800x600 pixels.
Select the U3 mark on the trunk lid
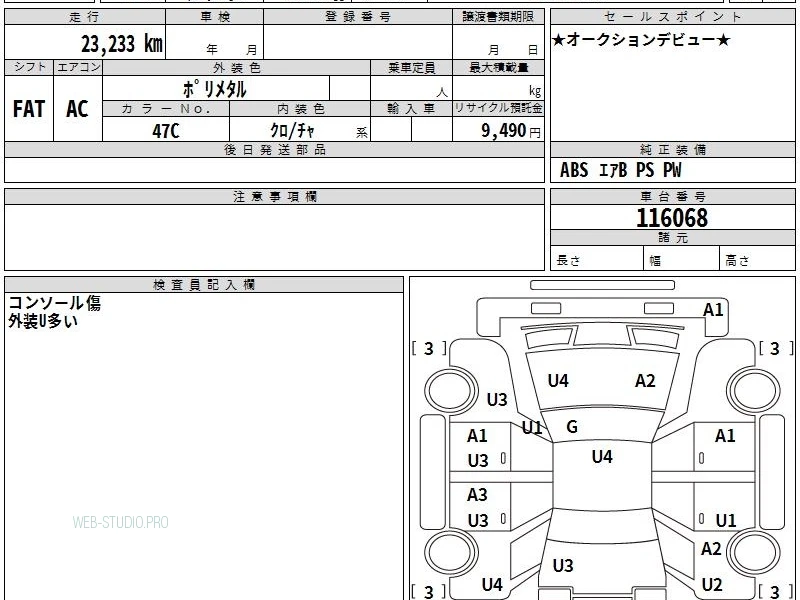(x=563, y=565)
